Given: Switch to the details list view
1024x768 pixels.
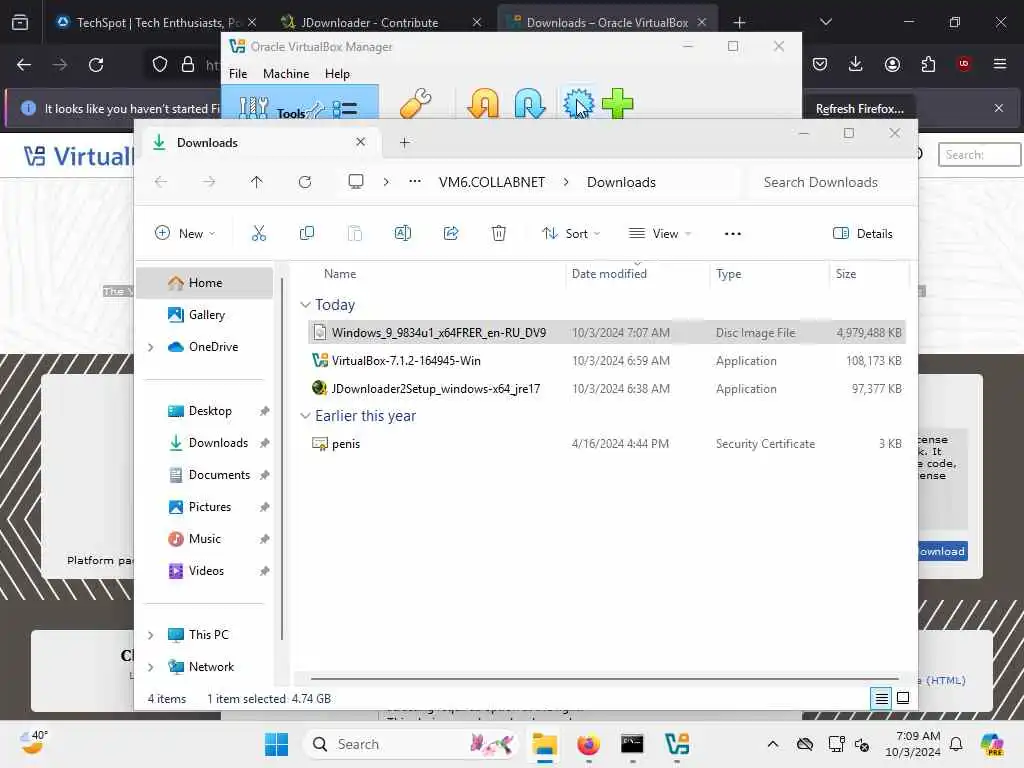Looking at the screenshot, I should pyautogui.click(x=881, y=699).
